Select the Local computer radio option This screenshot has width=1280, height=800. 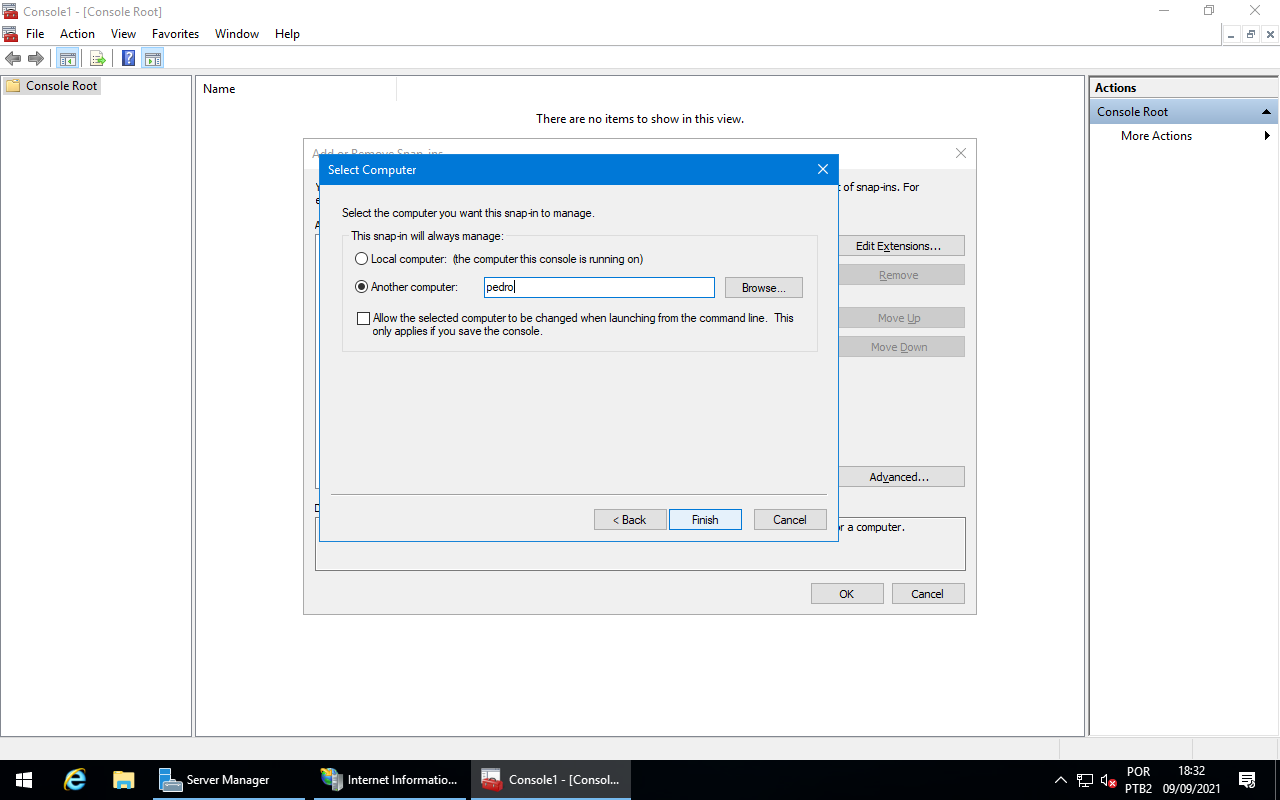(x=362, y=259)
